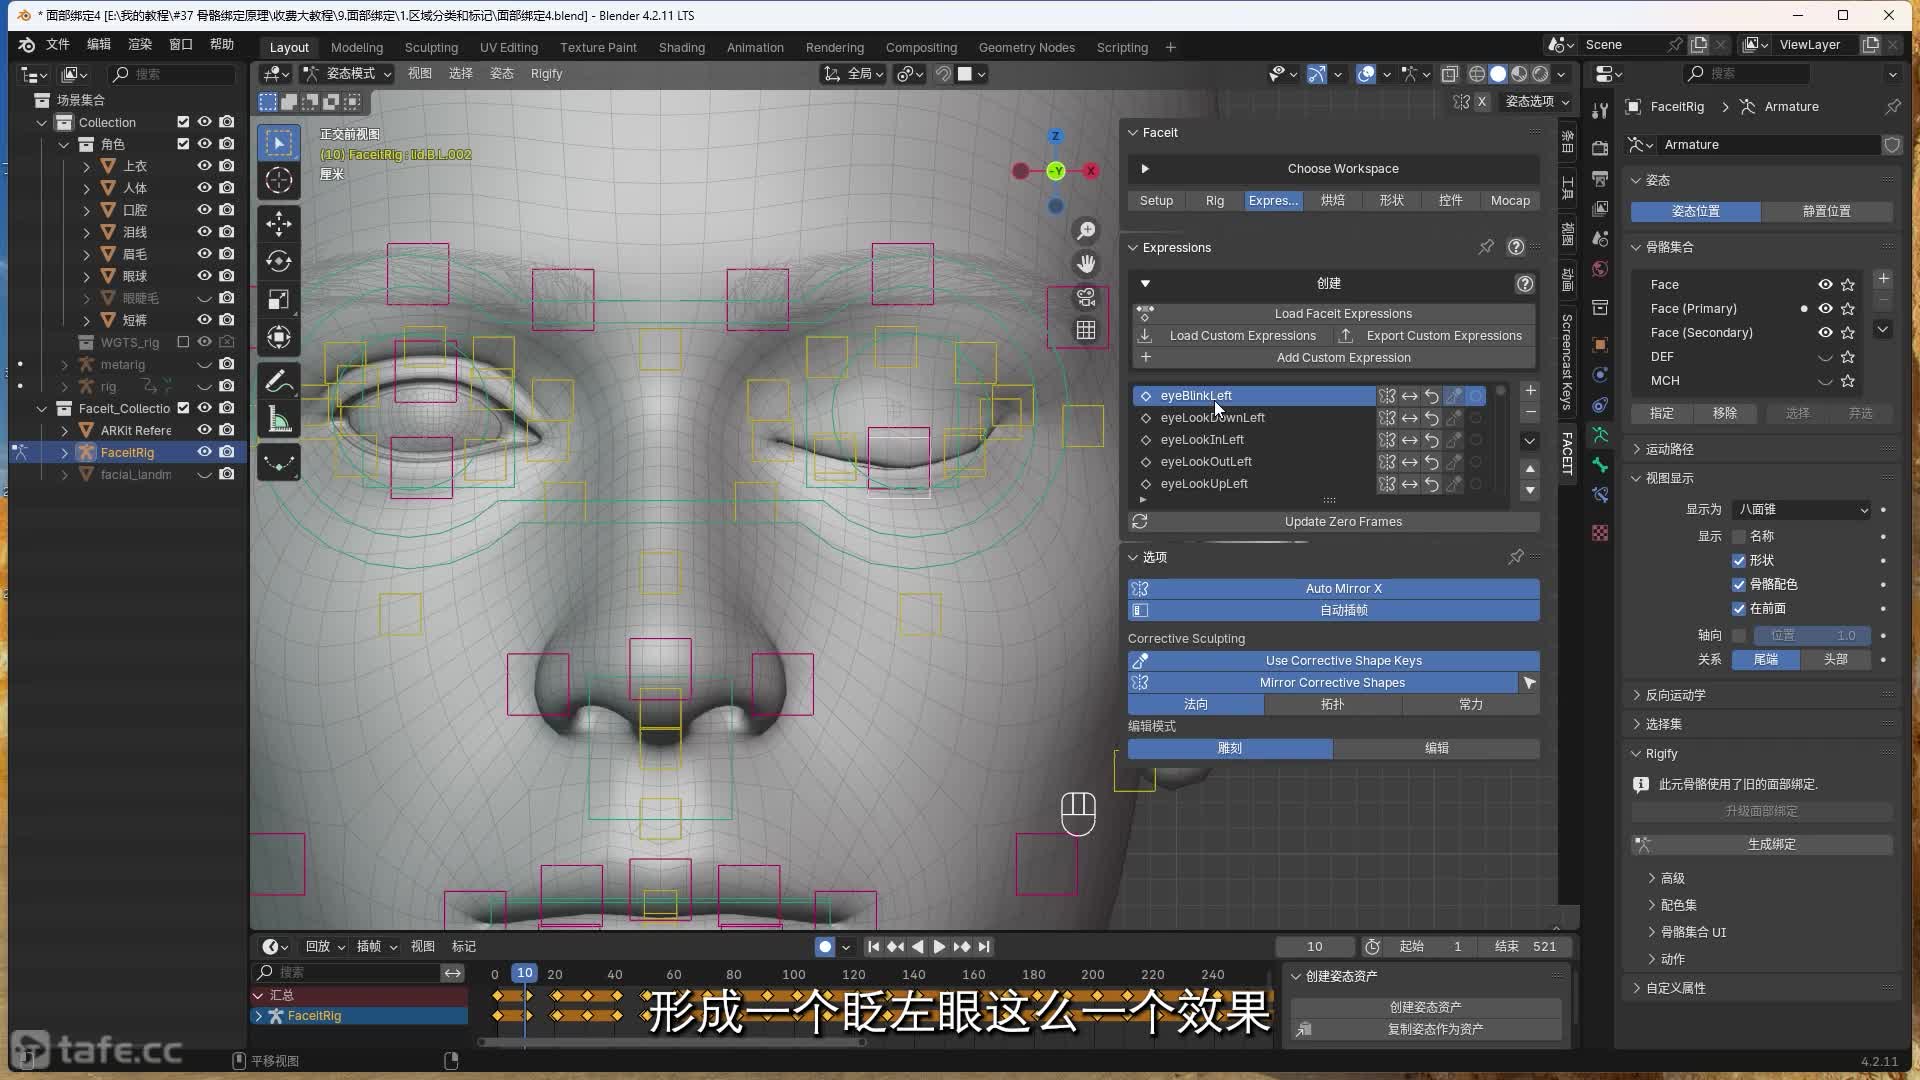Click mirror arrows icon on eyeLookInLeft row
The width and height of the screenshot is (1920, 1080).
[1409, 440]
